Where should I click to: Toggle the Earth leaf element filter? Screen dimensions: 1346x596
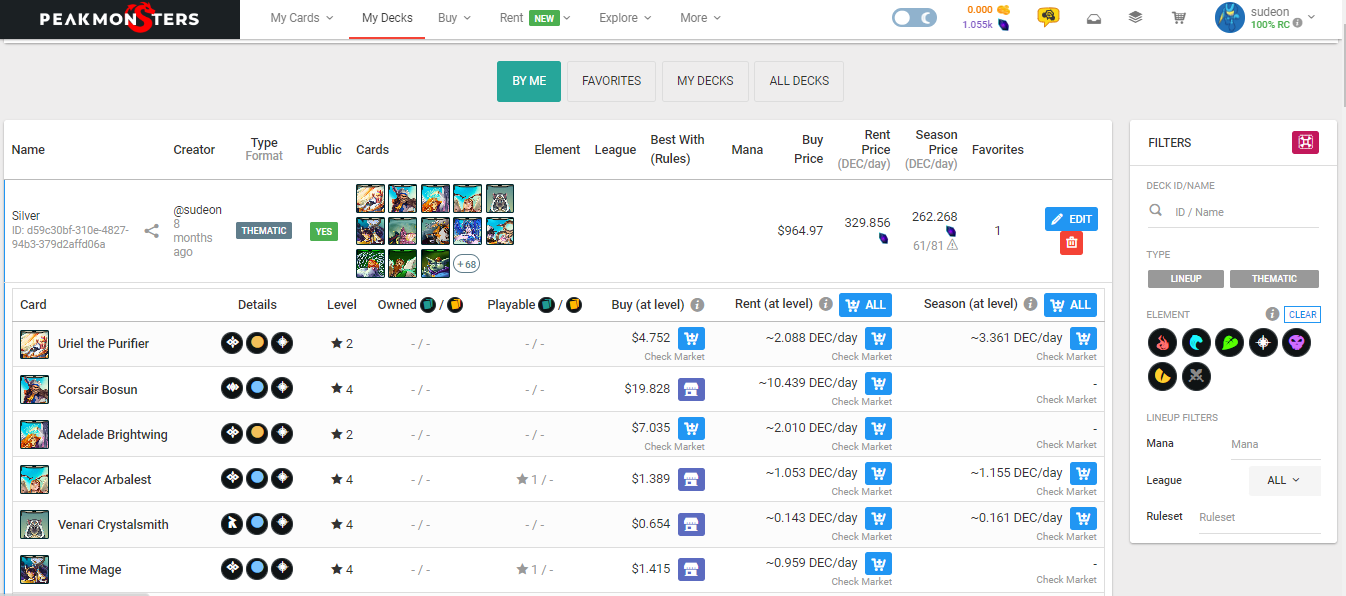pyautogui.click(x=1230, y=344)
